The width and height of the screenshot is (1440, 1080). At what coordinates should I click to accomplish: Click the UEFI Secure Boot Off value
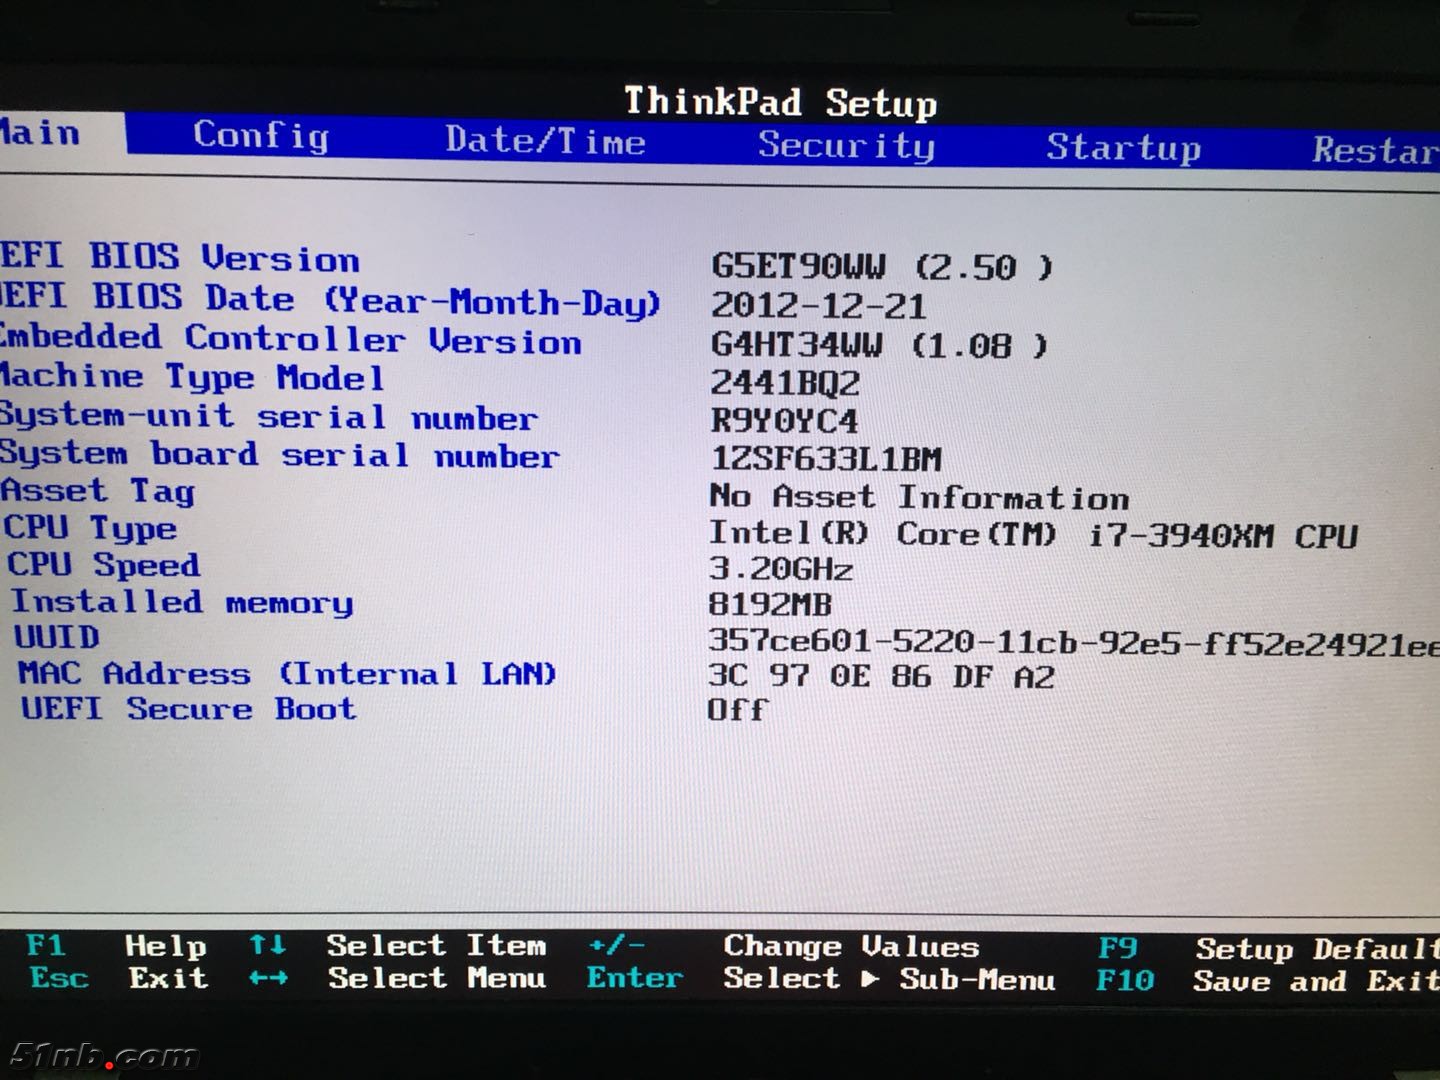click(737, 710)
